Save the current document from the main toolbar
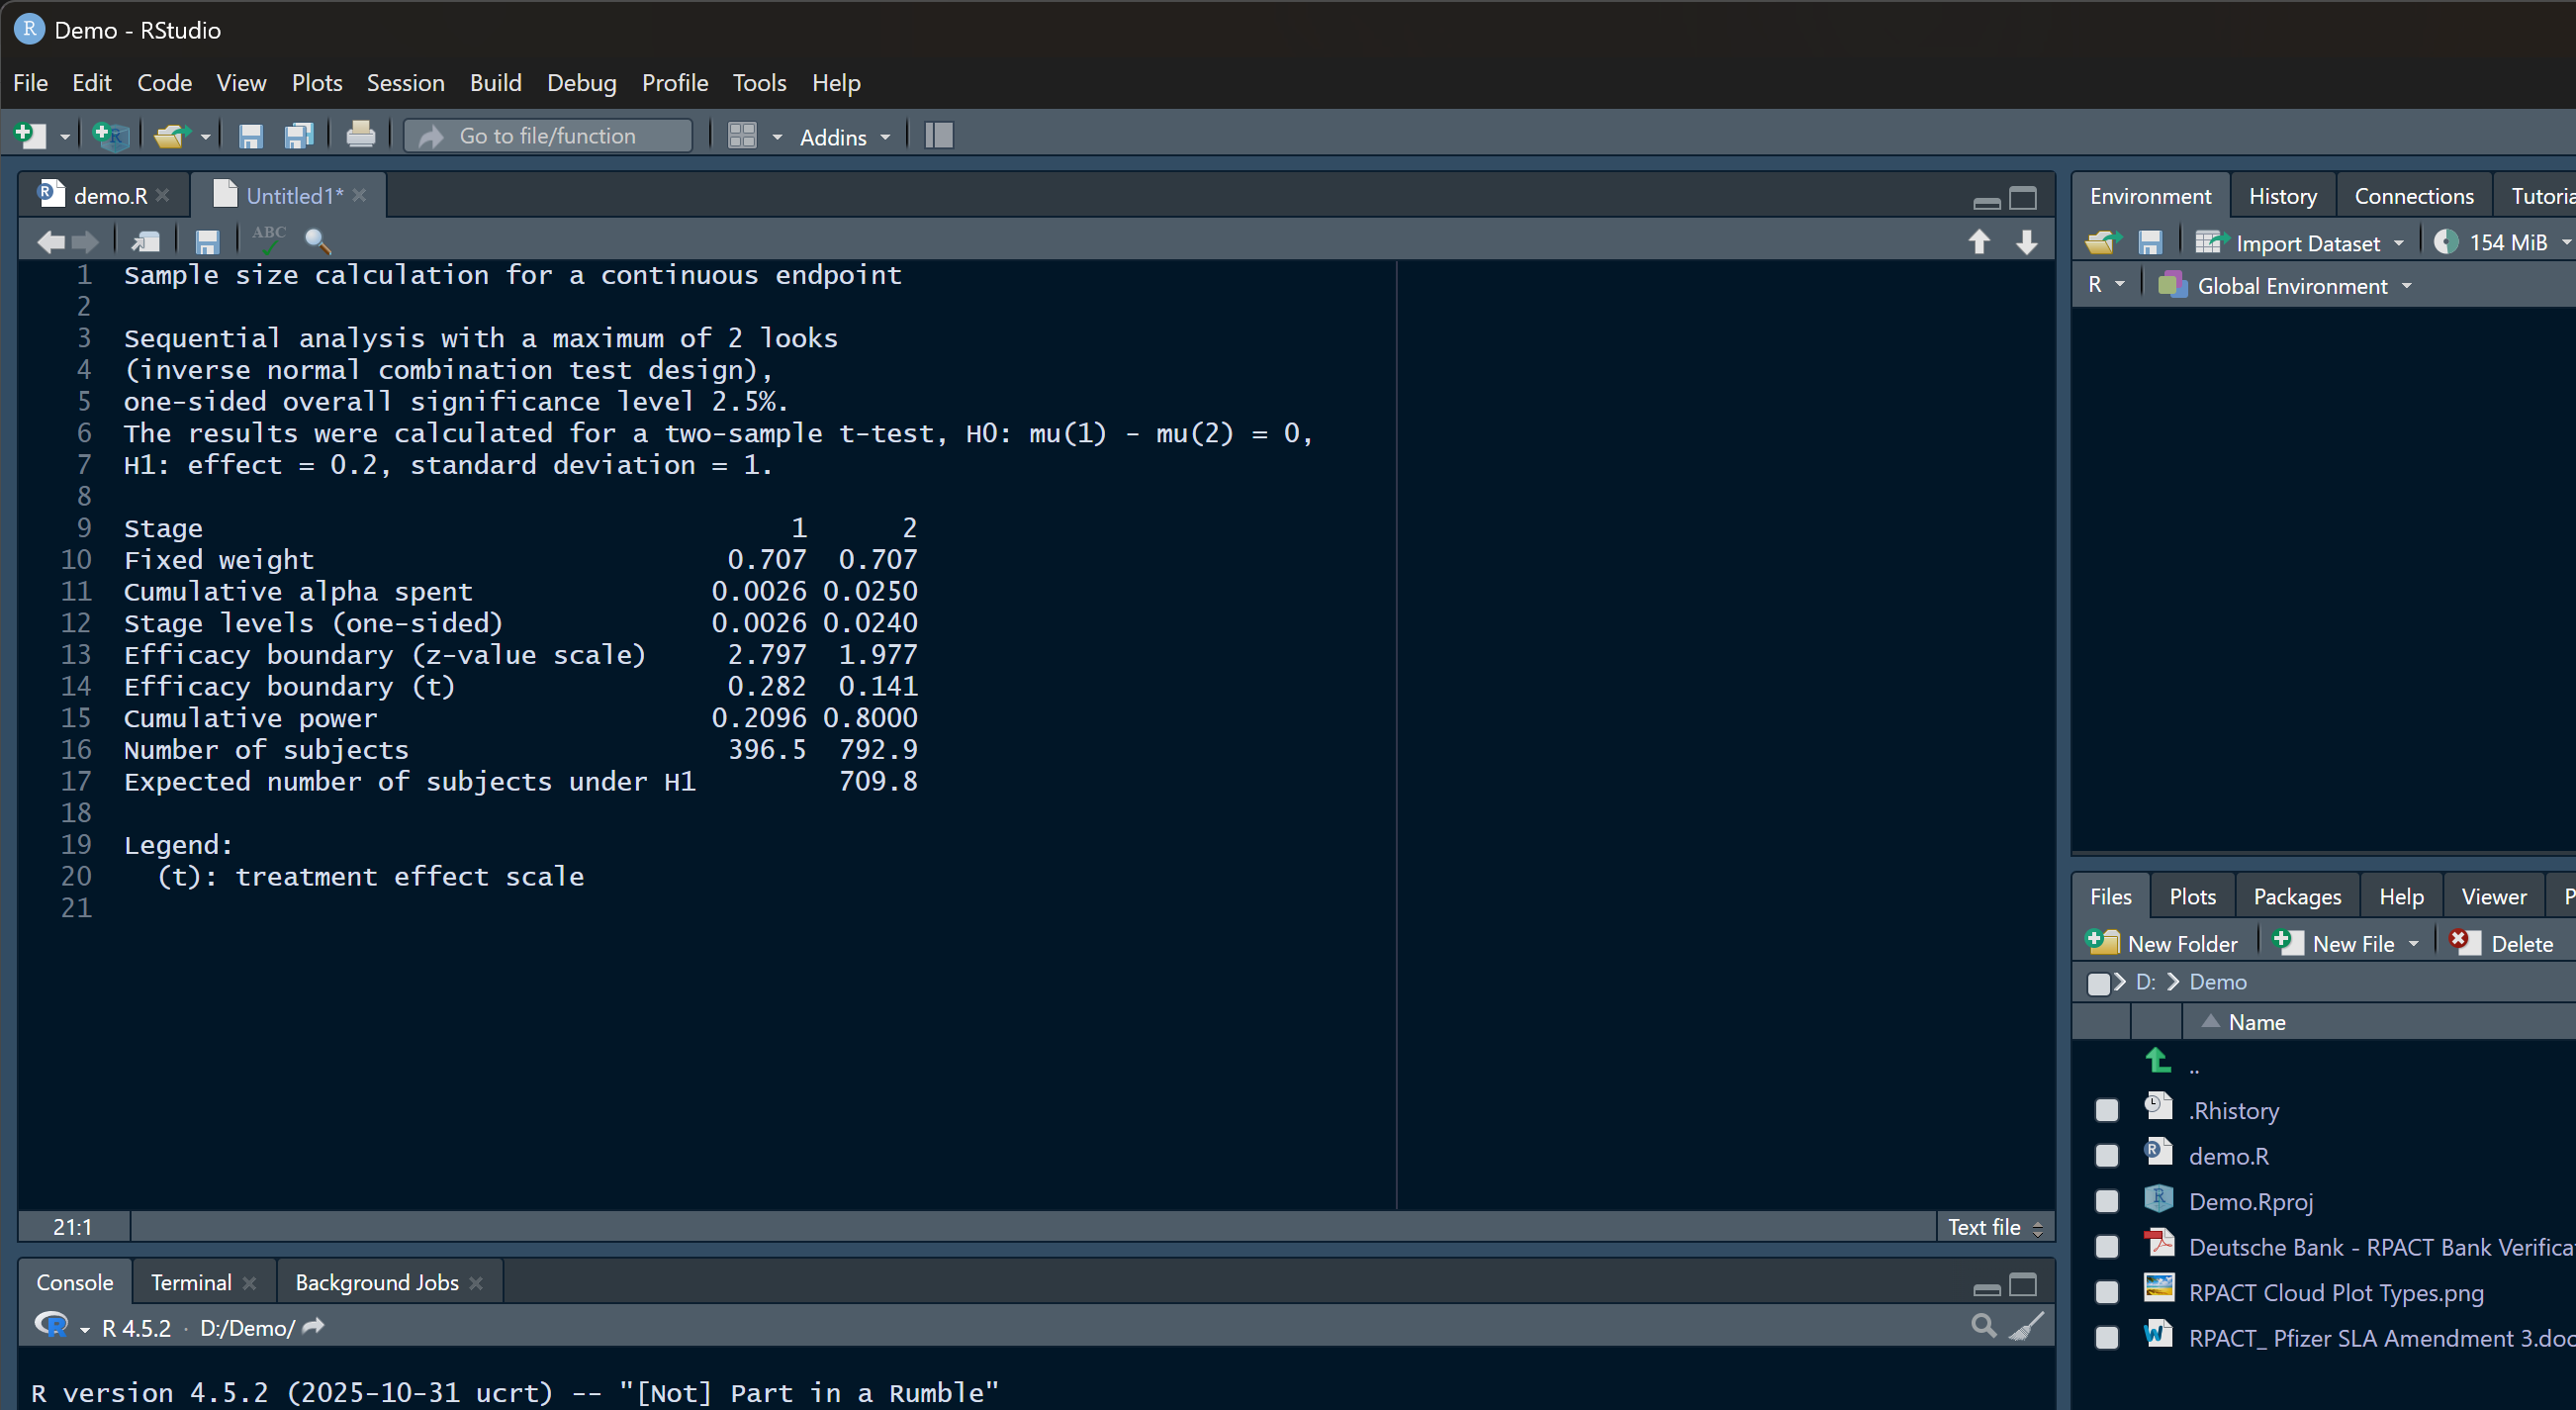This screenshot has height=1410, width=2576. point(250,135)
